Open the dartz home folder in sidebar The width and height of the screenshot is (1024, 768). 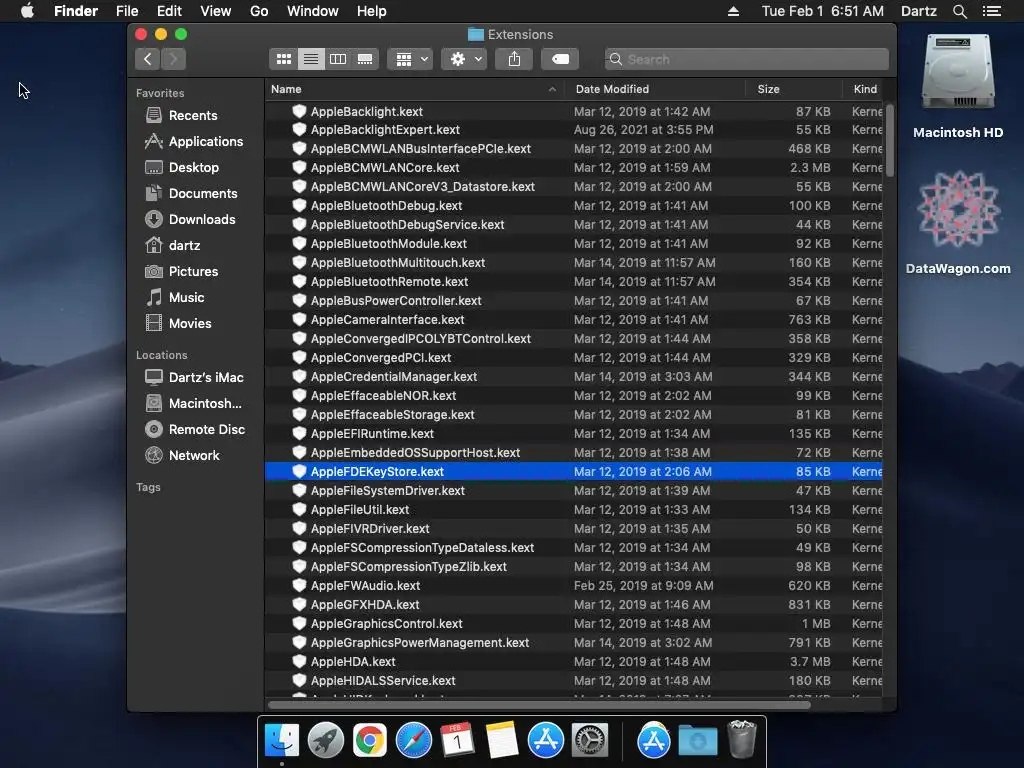point(184,246)
